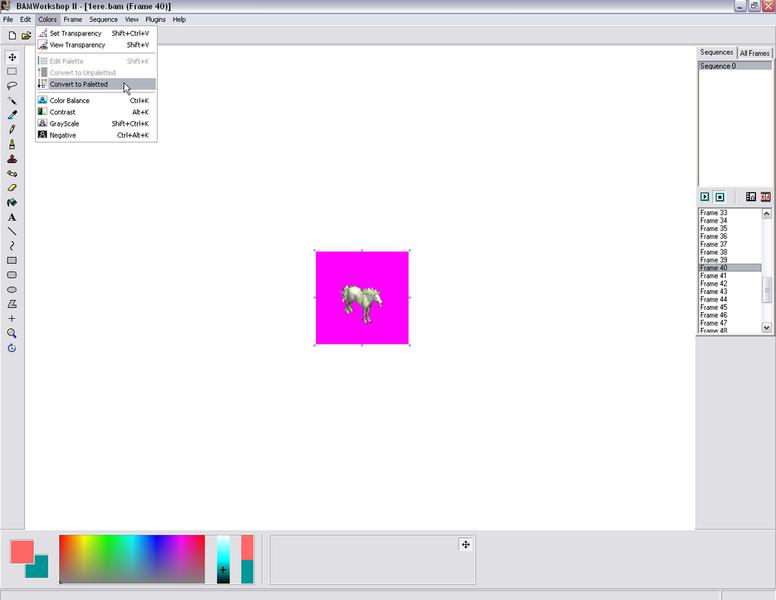Play the sequence animation
Viewport: 776px width, 600px height.
[x=705, y=197]
